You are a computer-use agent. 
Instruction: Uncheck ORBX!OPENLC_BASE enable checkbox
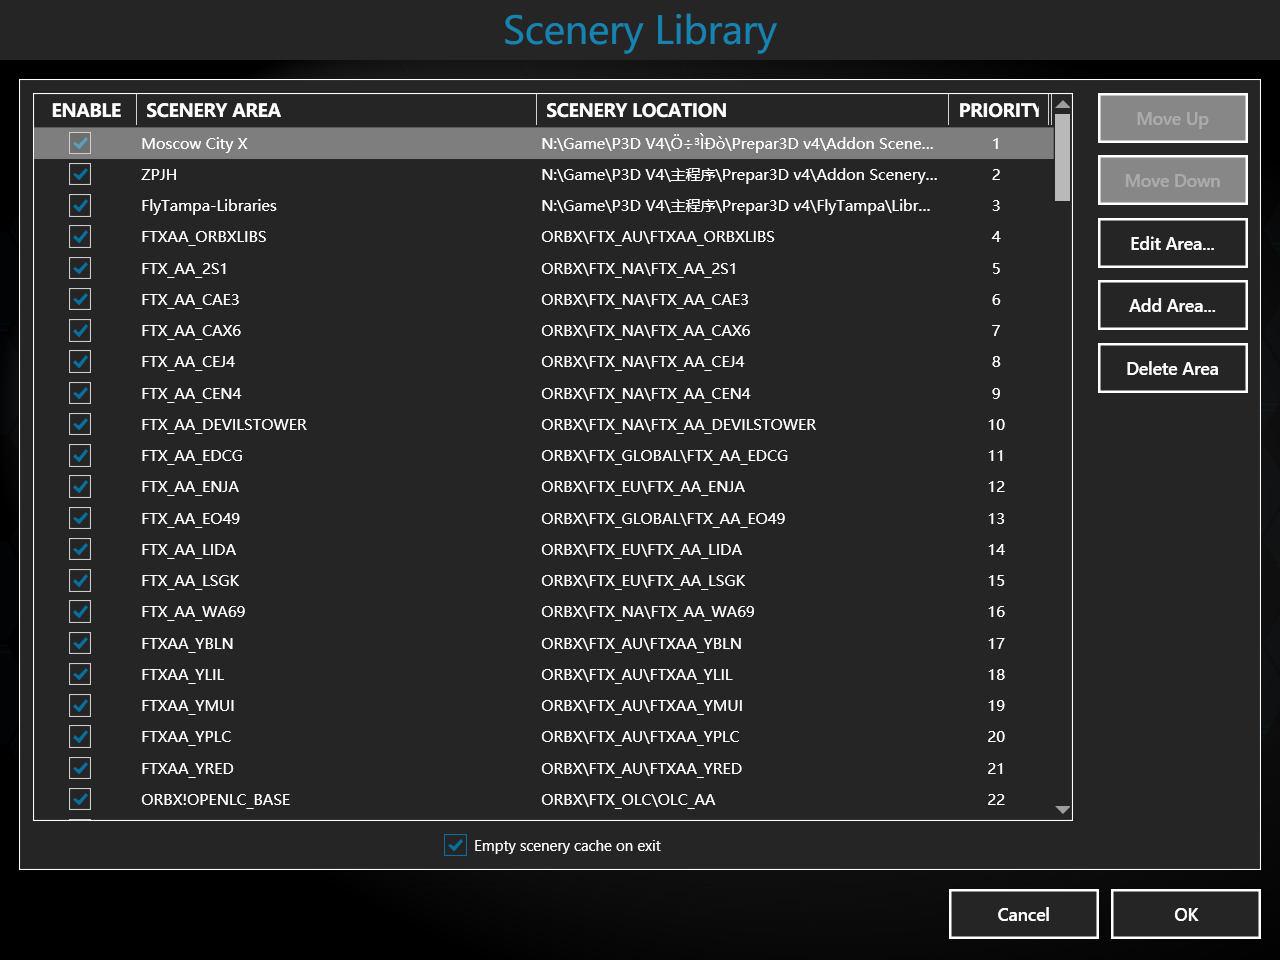coord(80,799)
